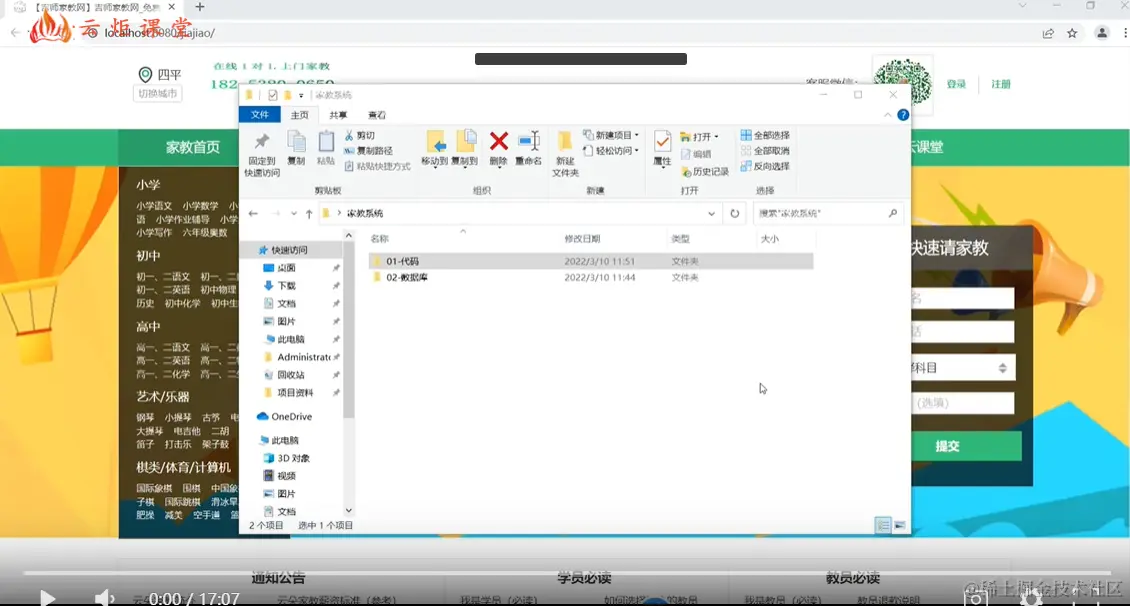Open the 科目 select box on webpage
1130x606 pixels.
tap(963, 368)
